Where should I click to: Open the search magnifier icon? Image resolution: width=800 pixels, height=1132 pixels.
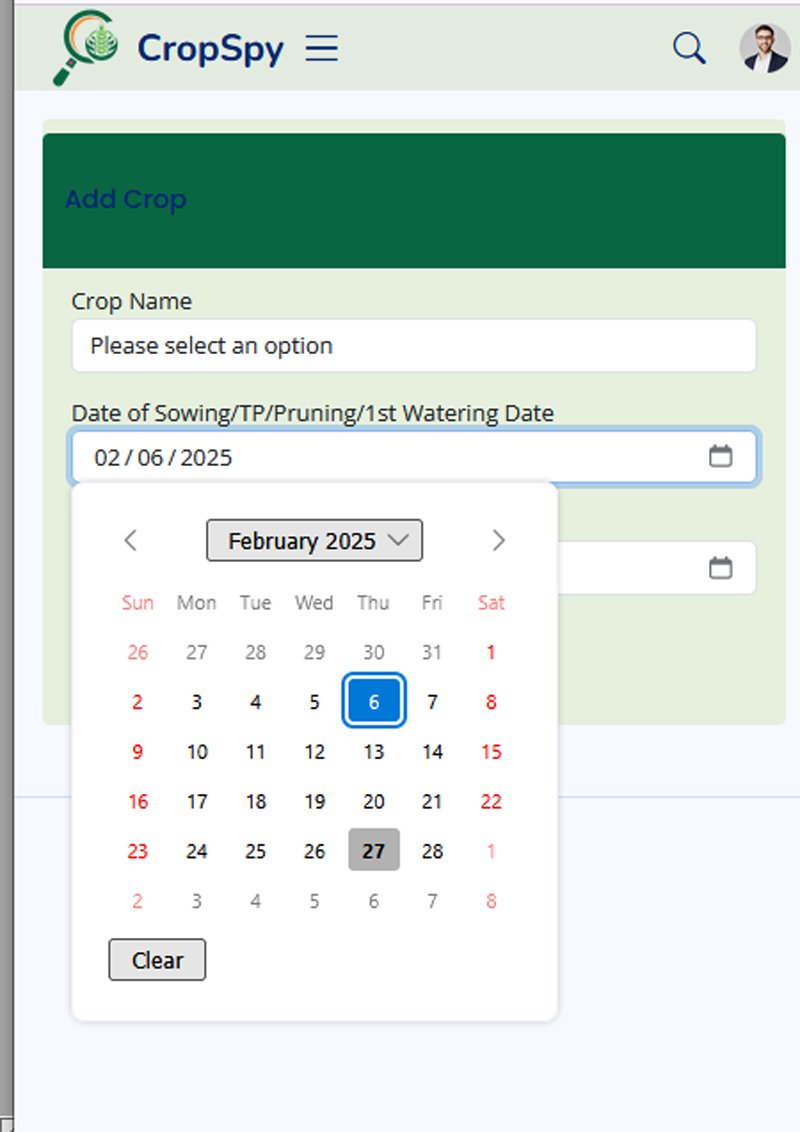pos(688,47)
